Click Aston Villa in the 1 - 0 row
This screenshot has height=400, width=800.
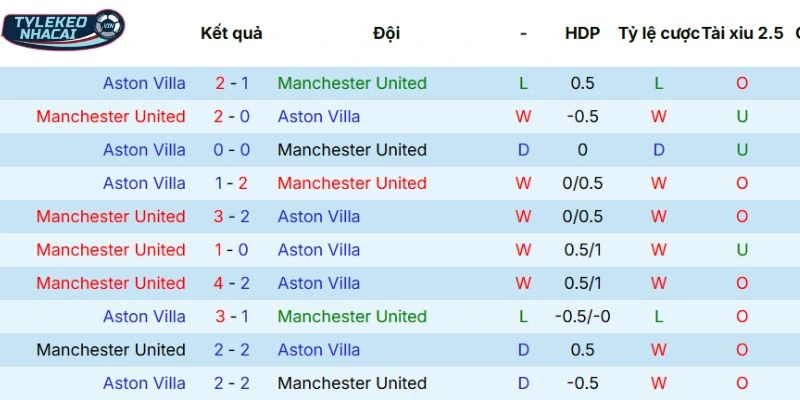tap(319, 250)
